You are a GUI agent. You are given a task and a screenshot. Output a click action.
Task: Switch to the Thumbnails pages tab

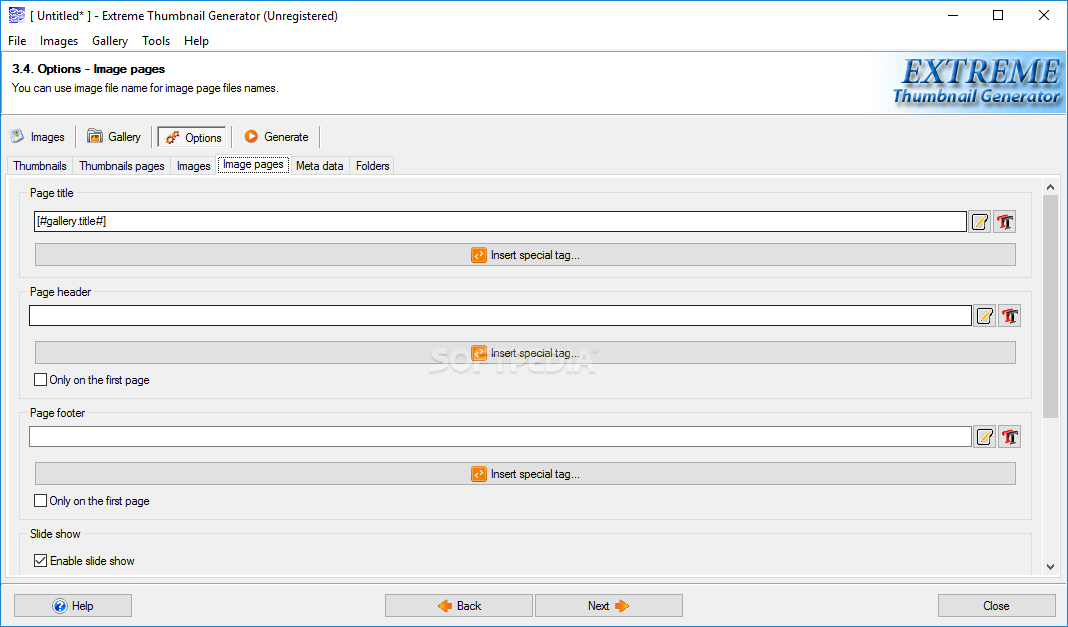pyautogui.click(x=121, y=165)
